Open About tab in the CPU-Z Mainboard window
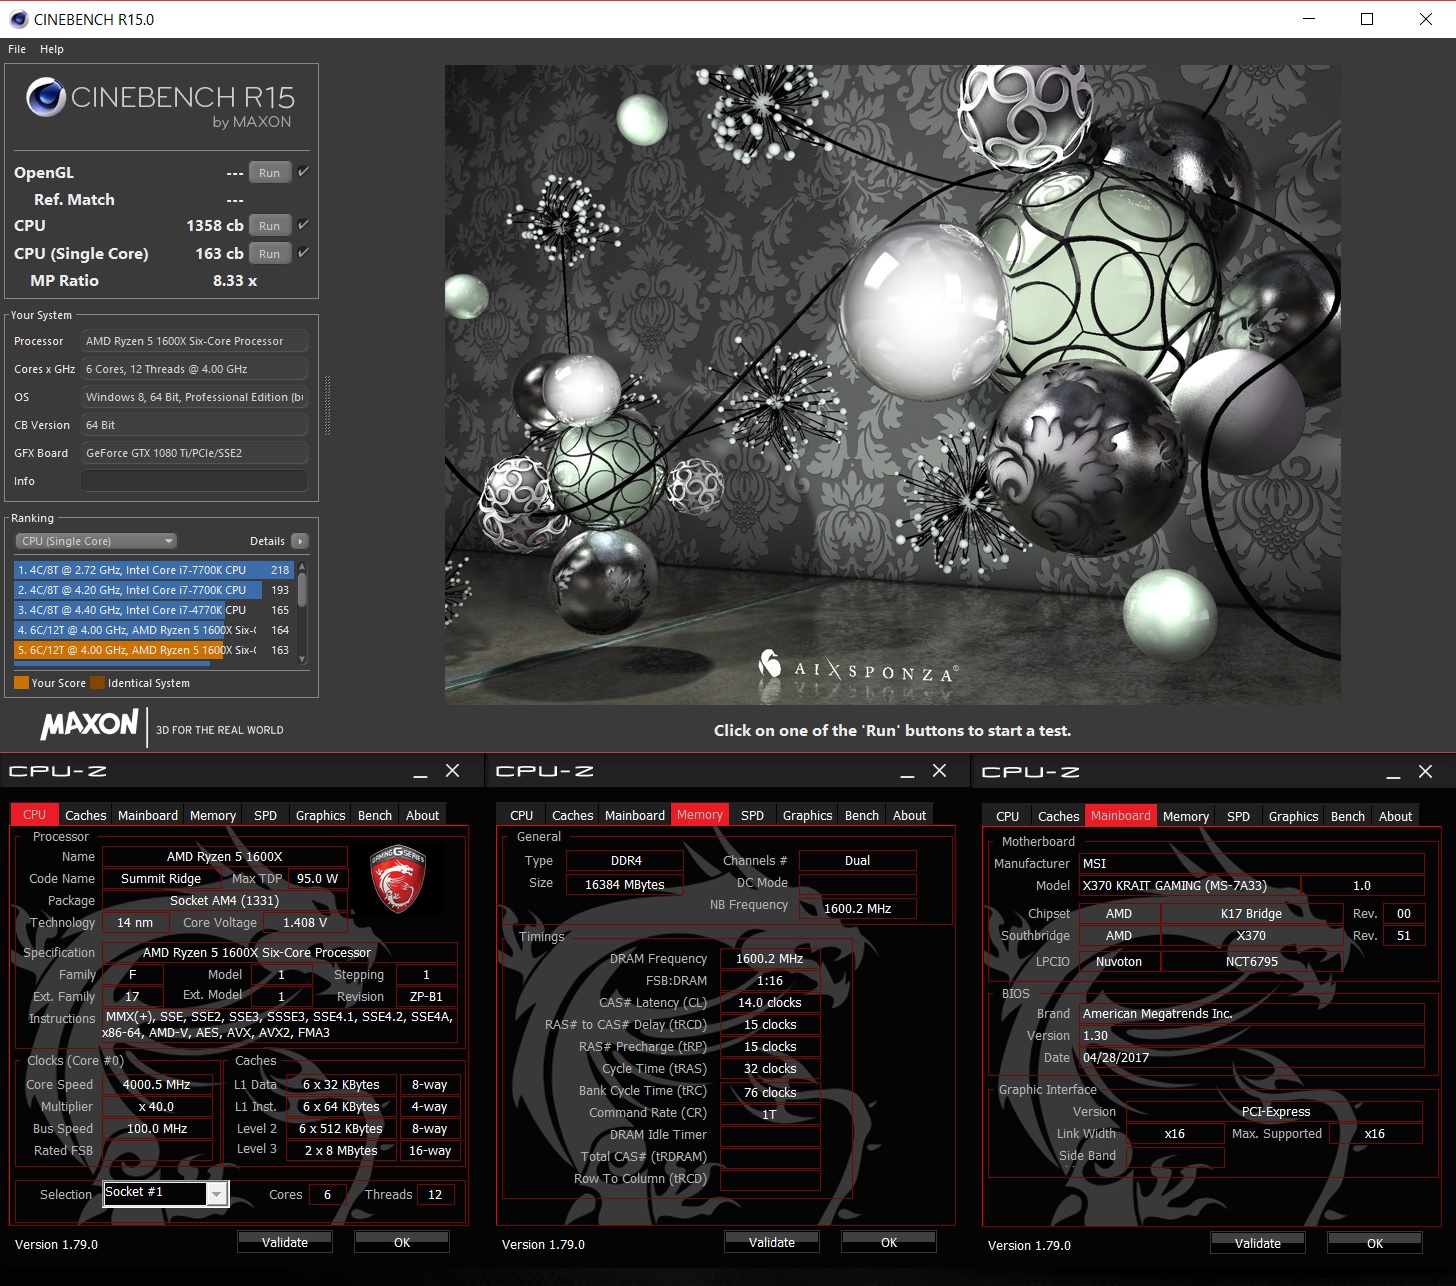This screenshot has width=1456, height=1286. click(1396, 816)
